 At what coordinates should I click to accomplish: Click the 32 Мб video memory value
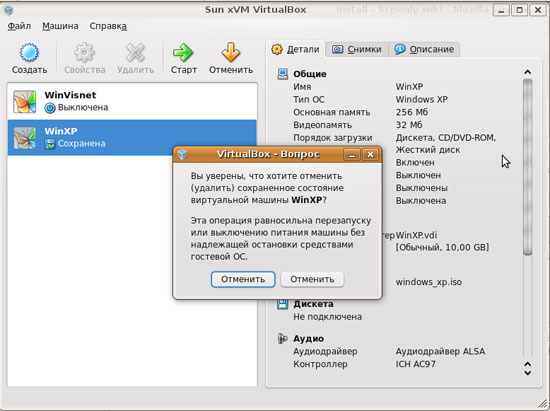[x=409, y=125]
